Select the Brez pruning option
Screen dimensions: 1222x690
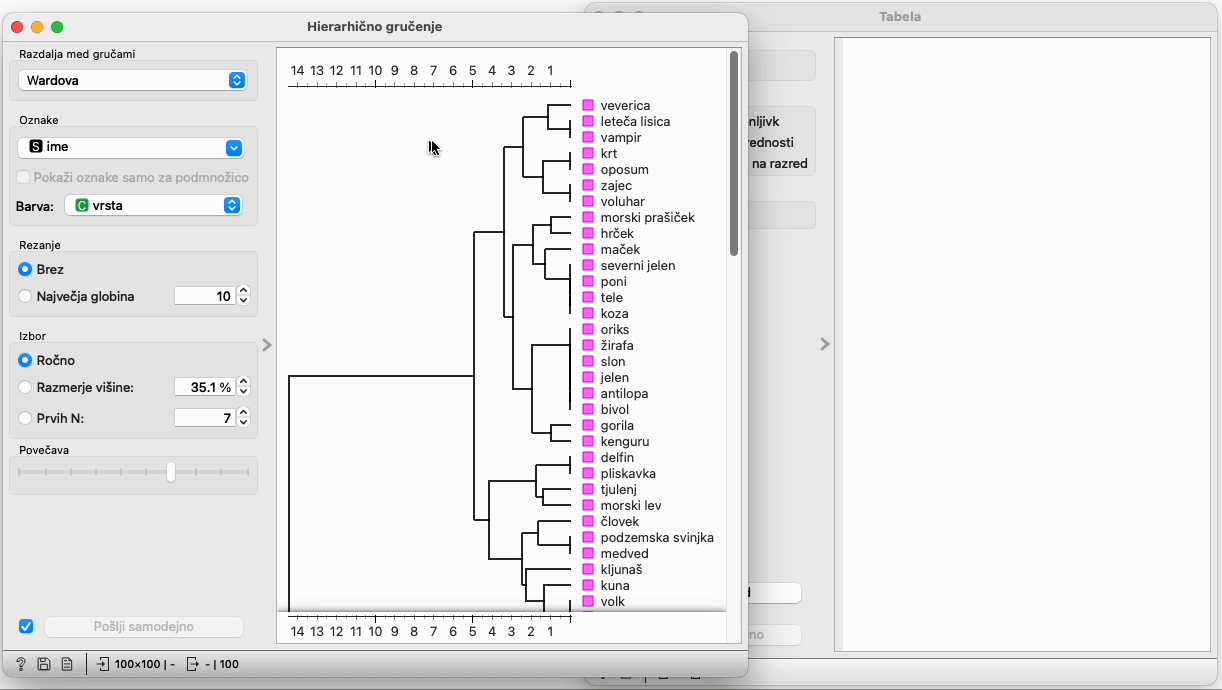(x=25, y=269)
